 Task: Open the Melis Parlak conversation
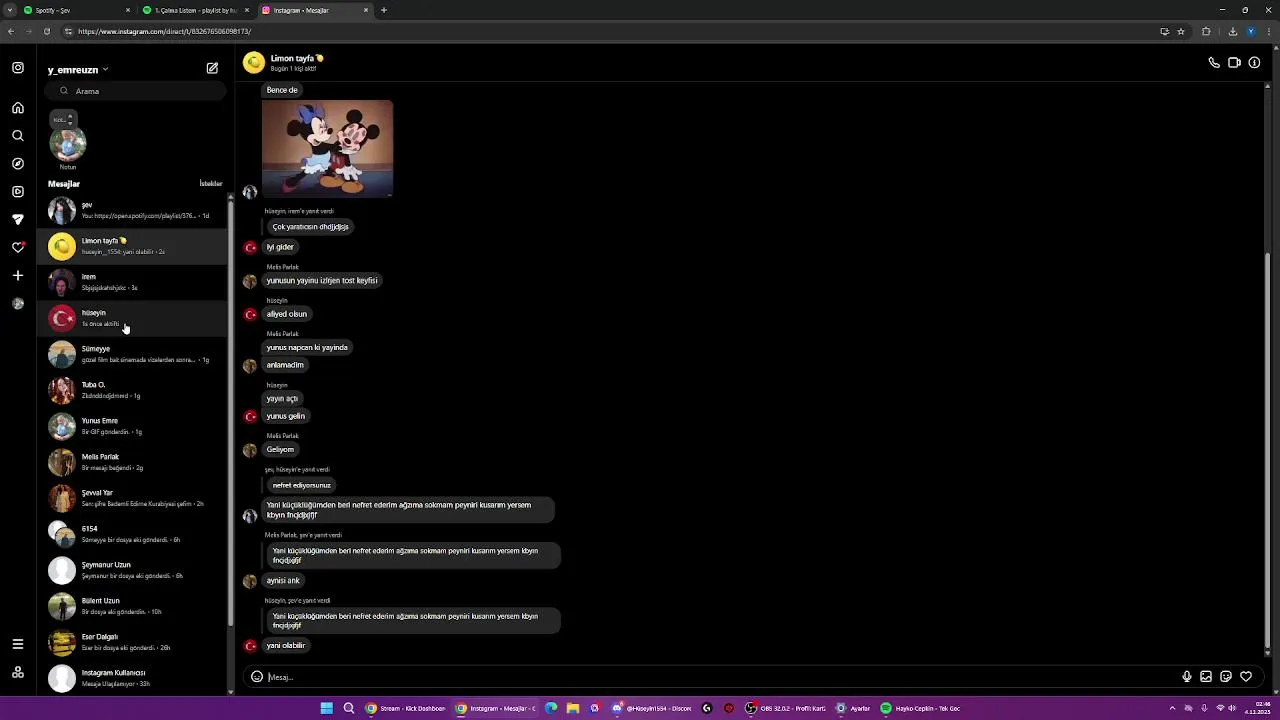[x=134, y=462]
